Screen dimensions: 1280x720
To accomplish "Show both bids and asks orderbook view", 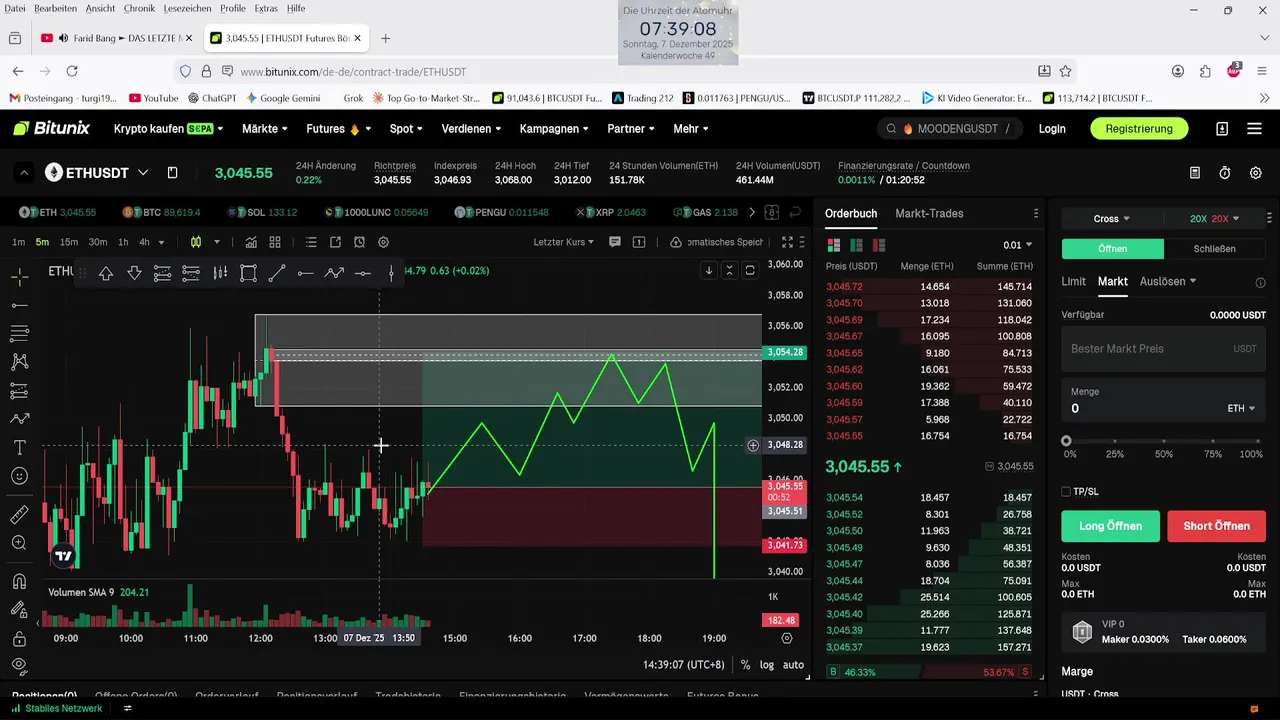I will pyautogui.click(x=834, y=245).
